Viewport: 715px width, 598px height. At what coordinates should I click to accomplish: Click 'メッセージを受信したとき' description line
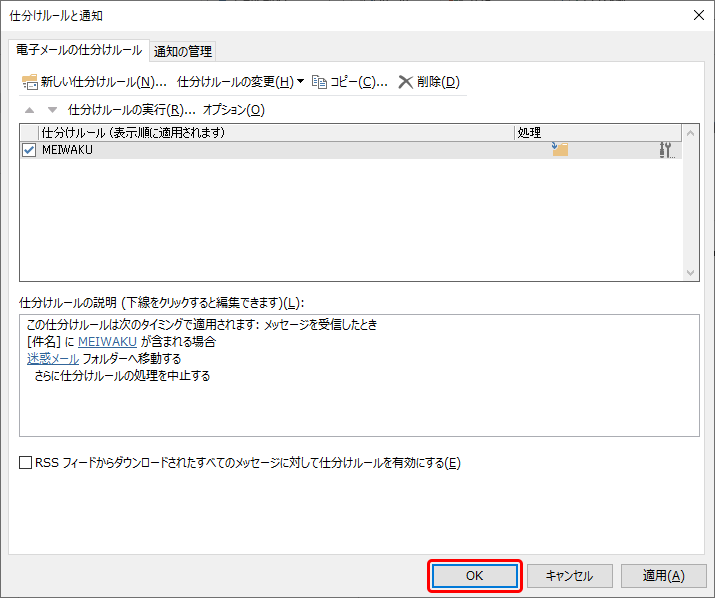click(321, 325)
